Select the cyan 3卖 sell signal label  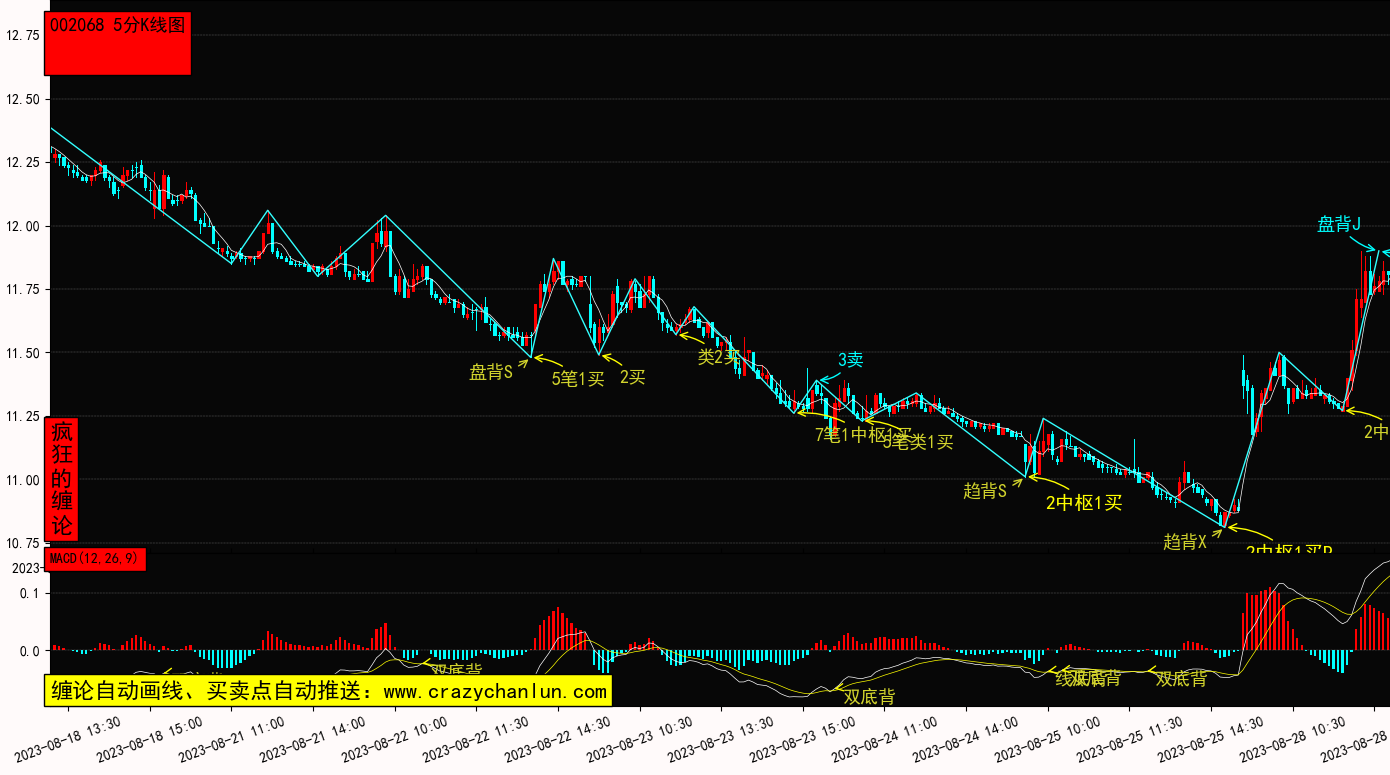coord(850,360)
